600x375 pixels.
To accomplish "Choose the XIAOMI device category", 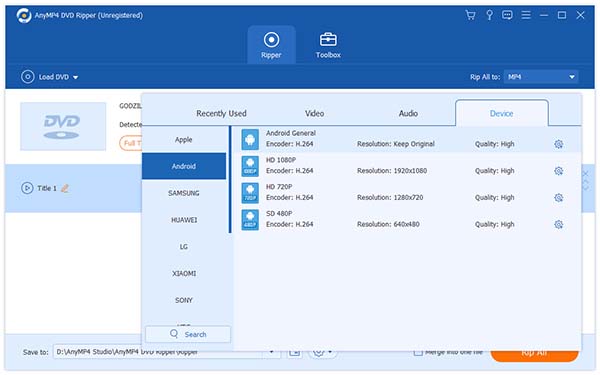I will [184, 273].
